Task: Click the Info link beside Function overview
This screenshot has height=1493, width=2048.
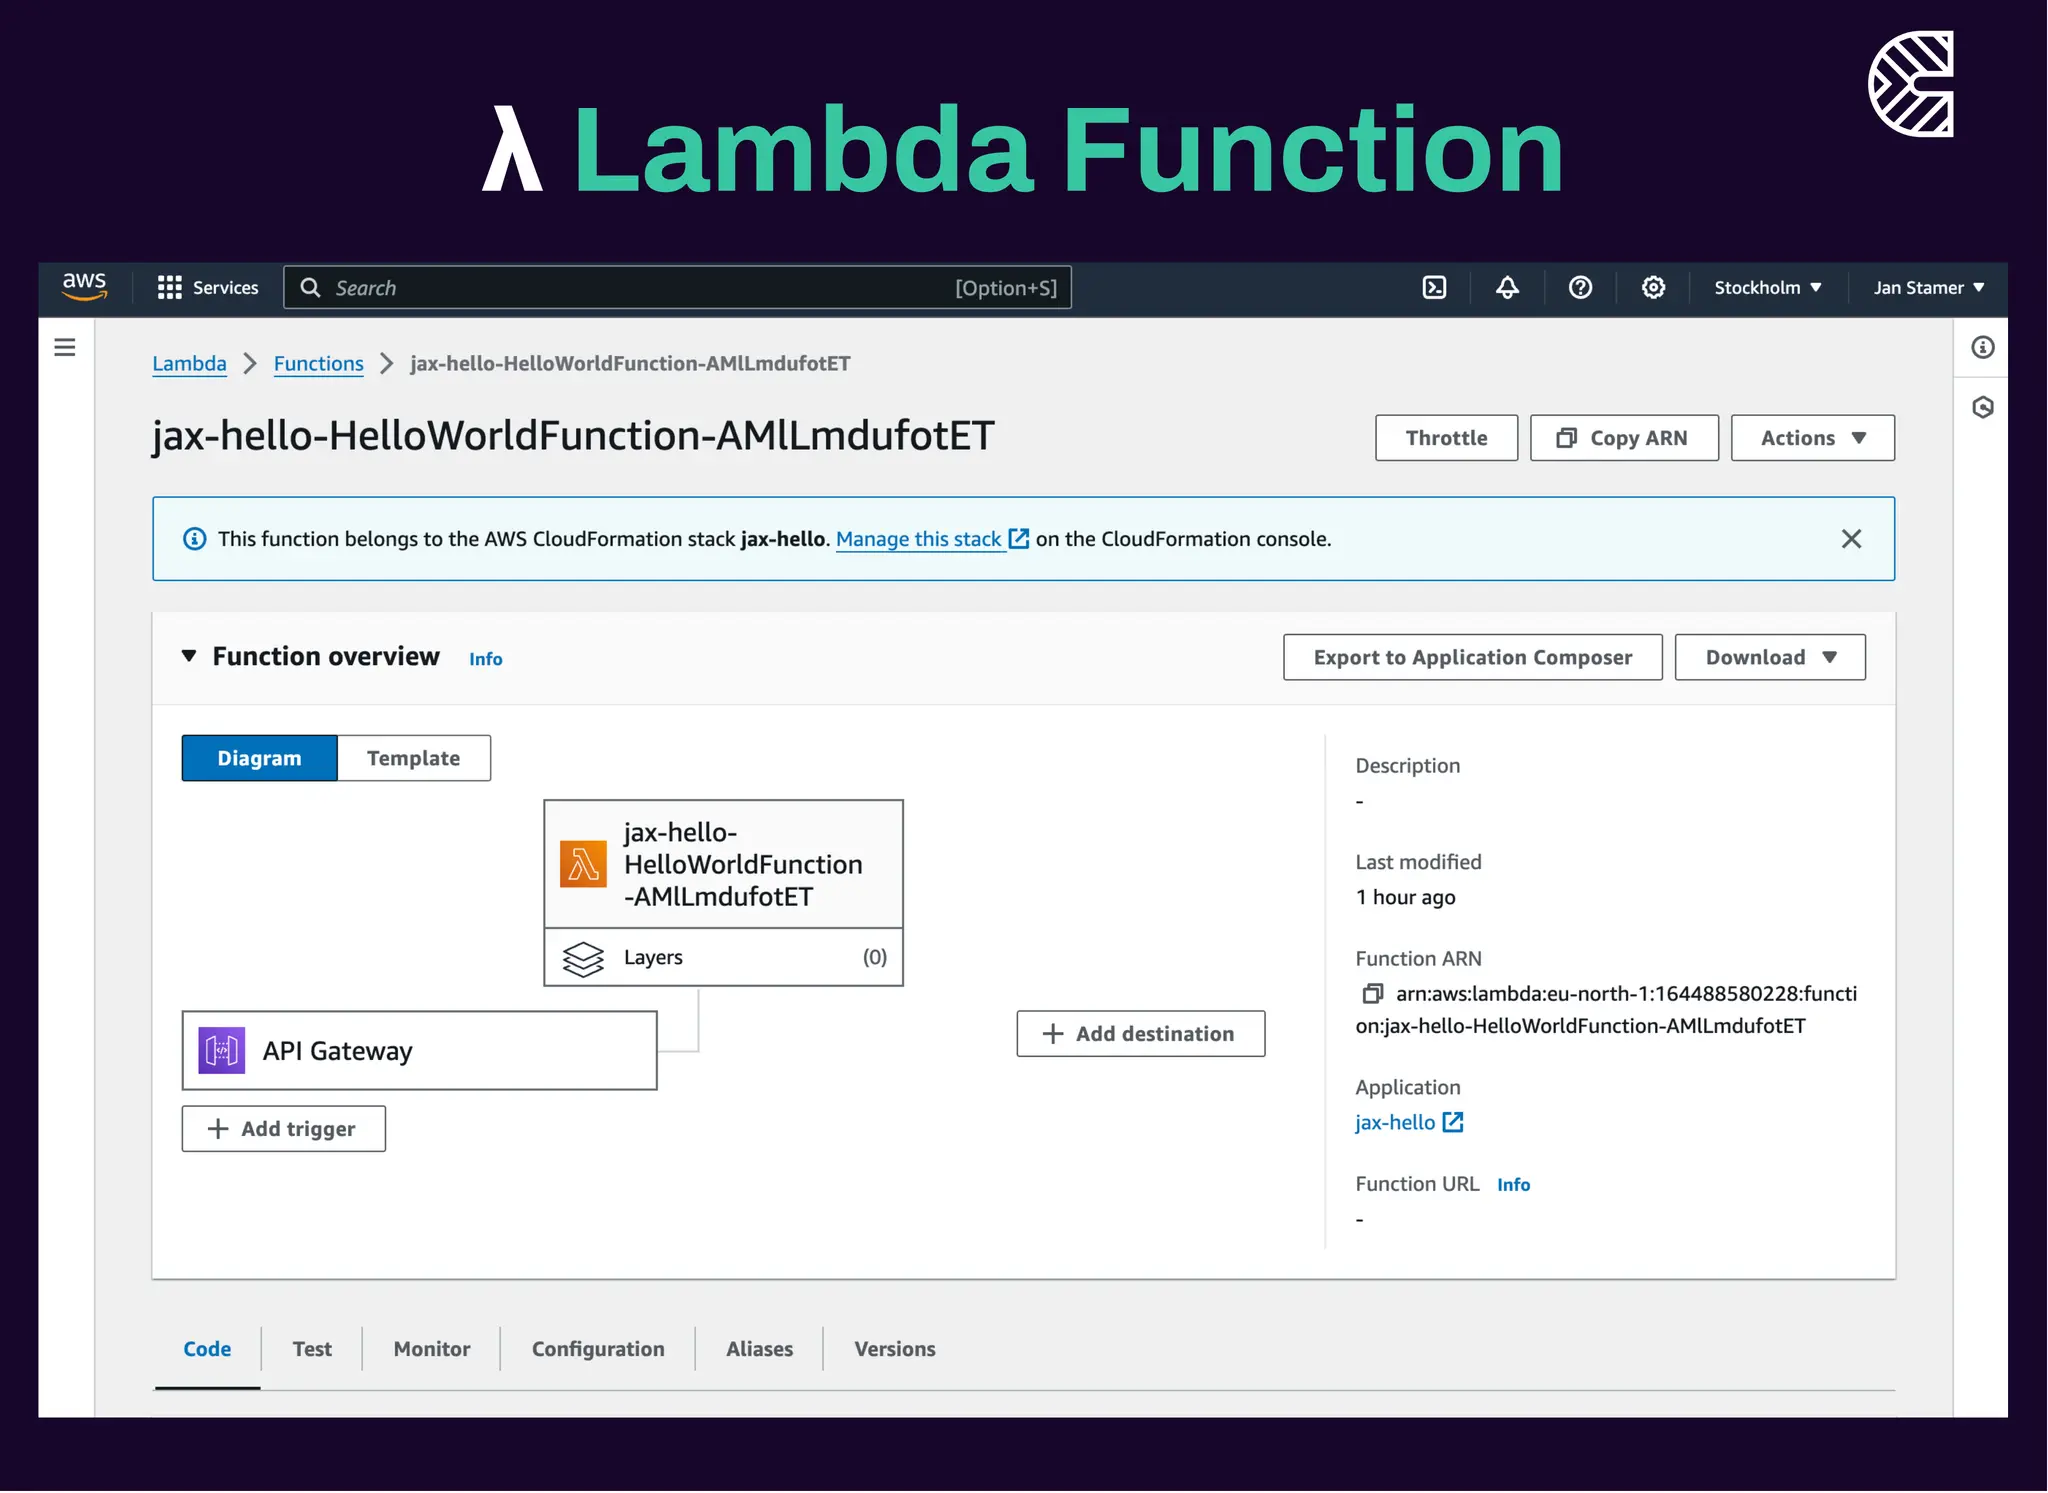Action: (485, 659)
